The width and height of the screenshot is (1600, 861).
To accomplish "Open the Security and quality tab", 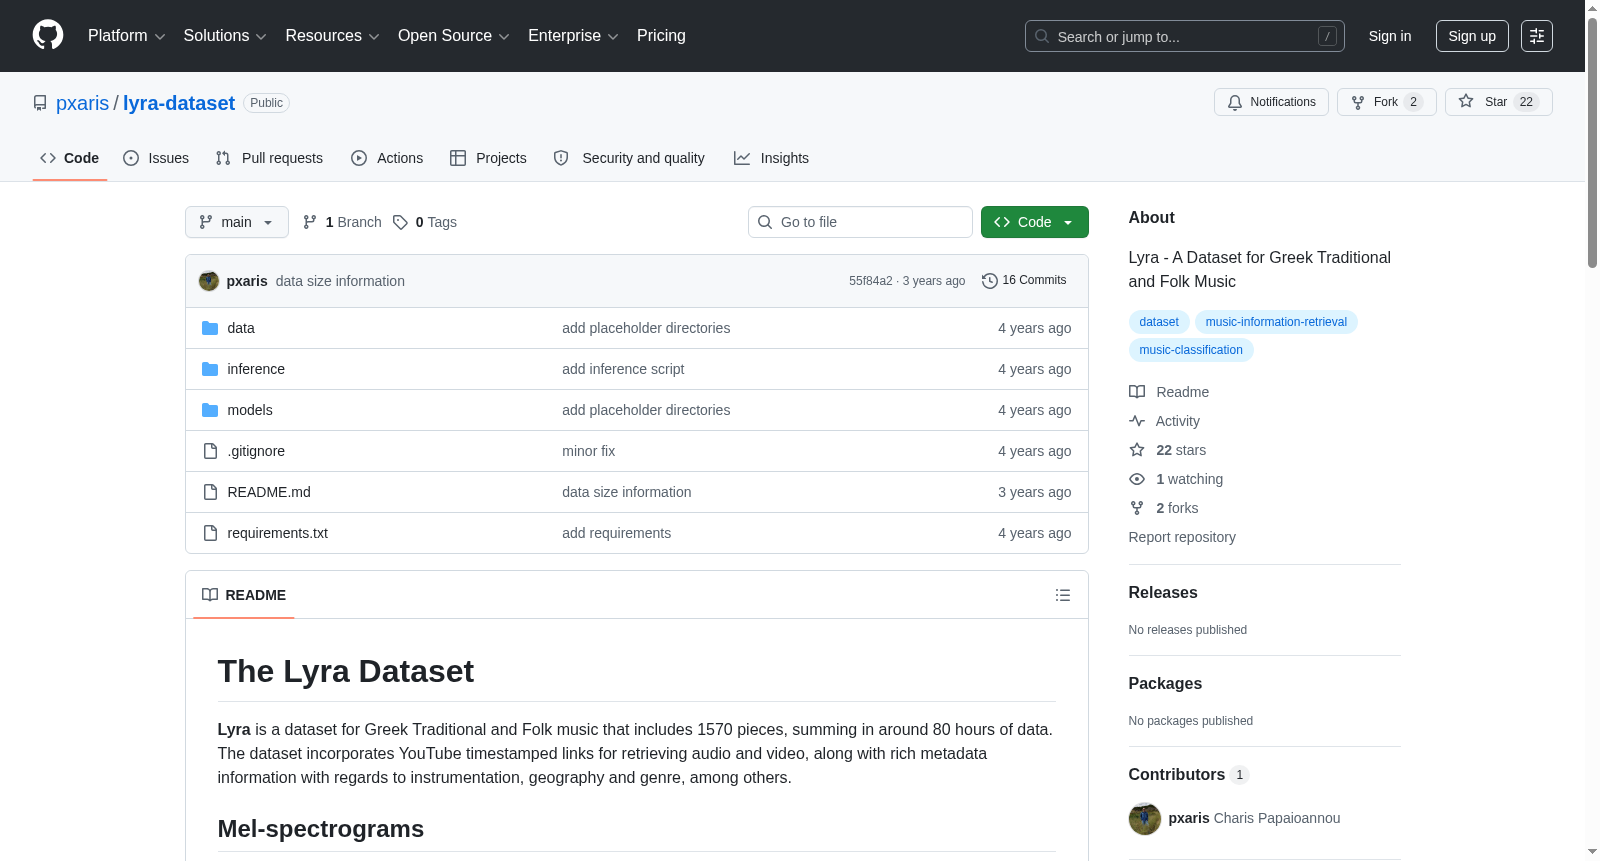I will coord(629,158).
